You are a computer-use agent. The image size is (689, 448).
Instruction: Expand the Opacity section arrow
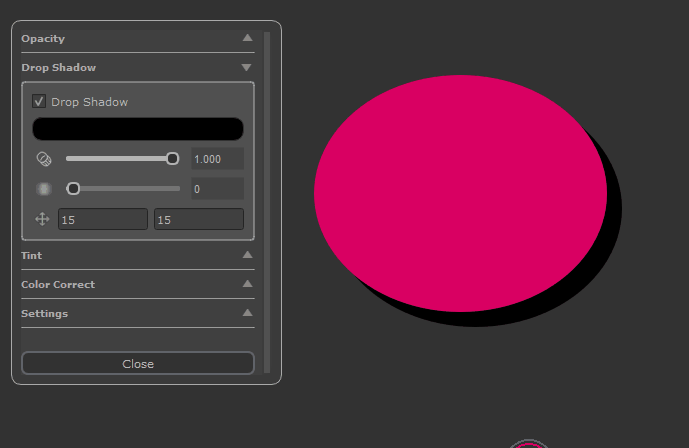(247, 38)
